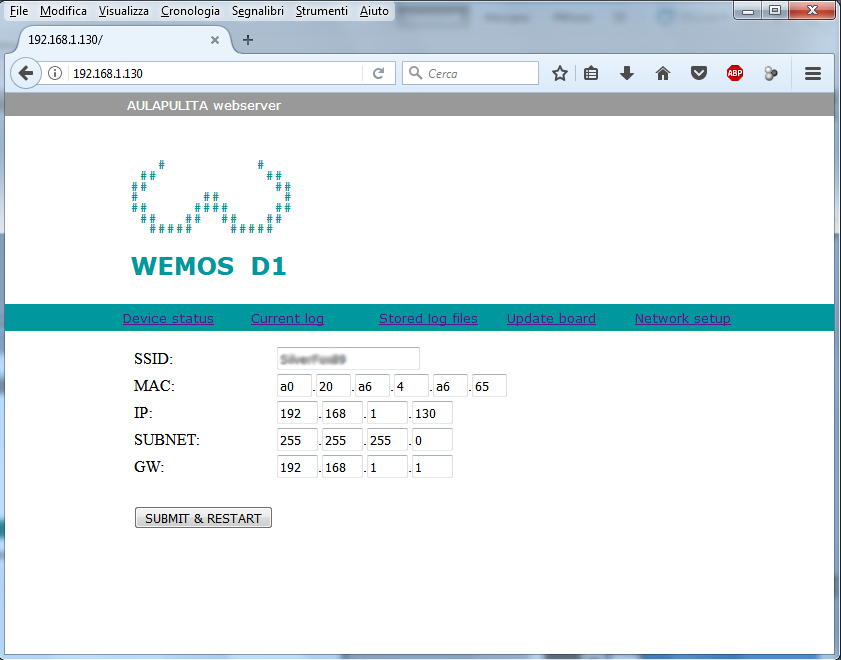Click the MAC field containing 4
The height and width of the screenshot is (660, 841).
coord(411,386)
